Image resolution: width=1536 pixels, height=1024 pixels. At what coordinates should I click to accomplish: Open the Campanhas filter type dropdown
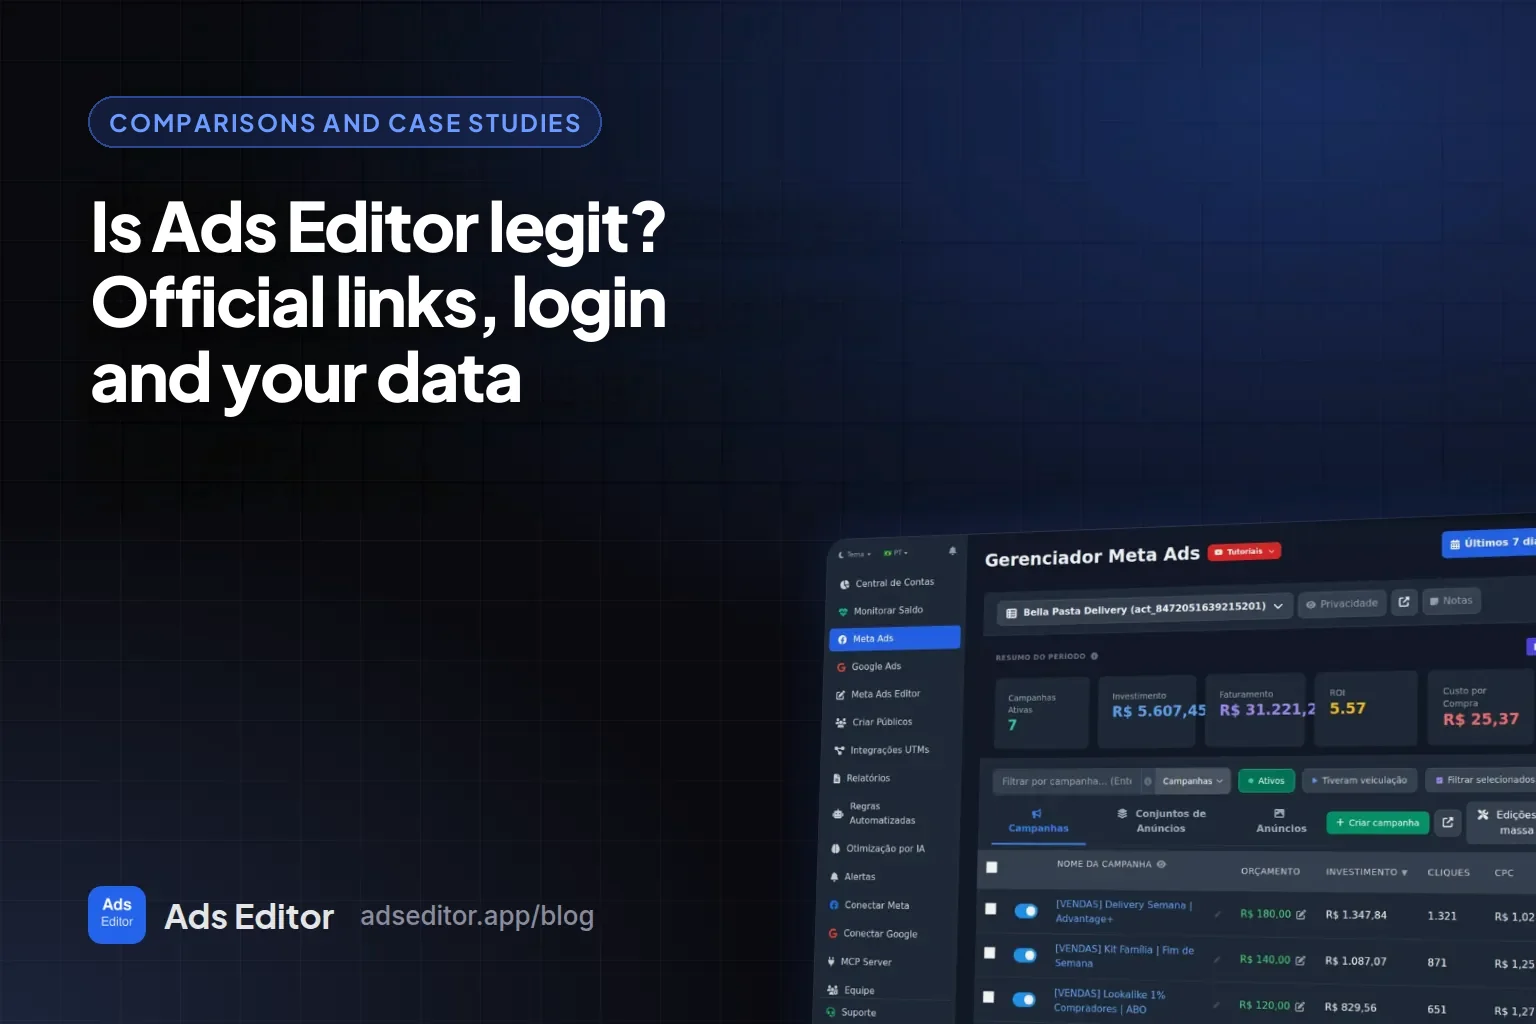click(x=1192, y=781)
